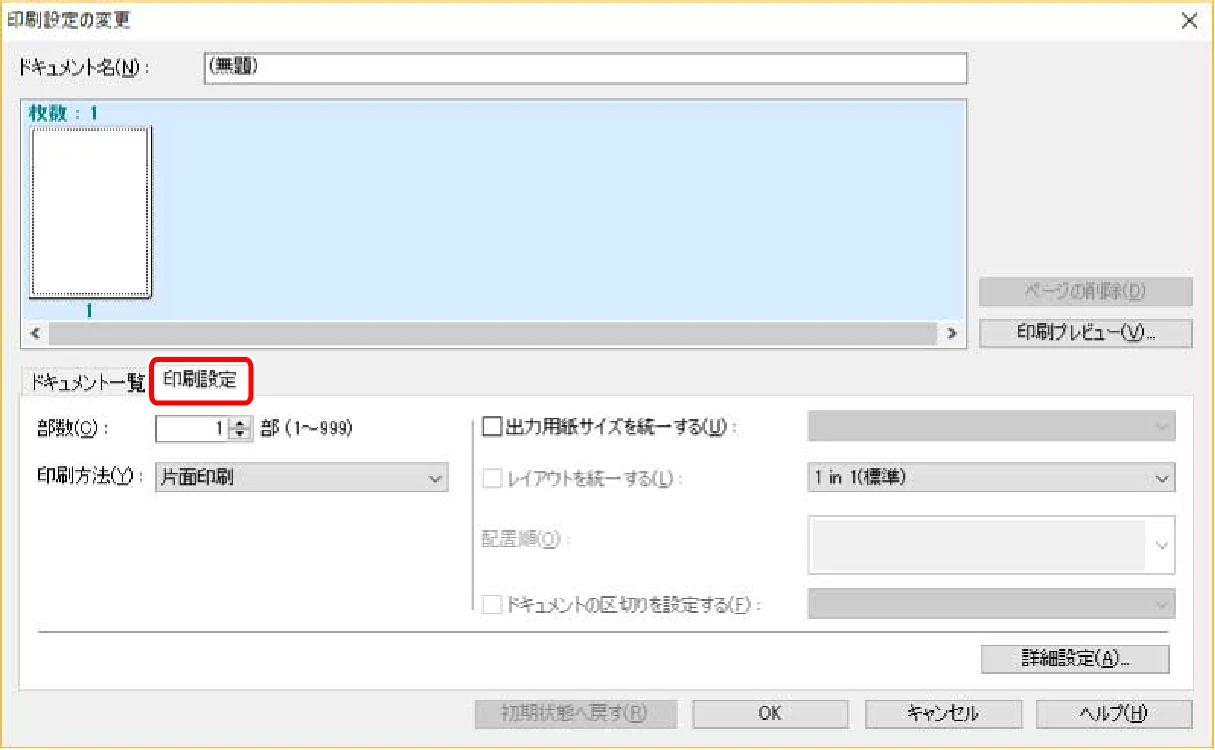Confirm with the OK button
Image resolution: width=1215 pixels, height=750 pixels.
[x=769, y=713]
